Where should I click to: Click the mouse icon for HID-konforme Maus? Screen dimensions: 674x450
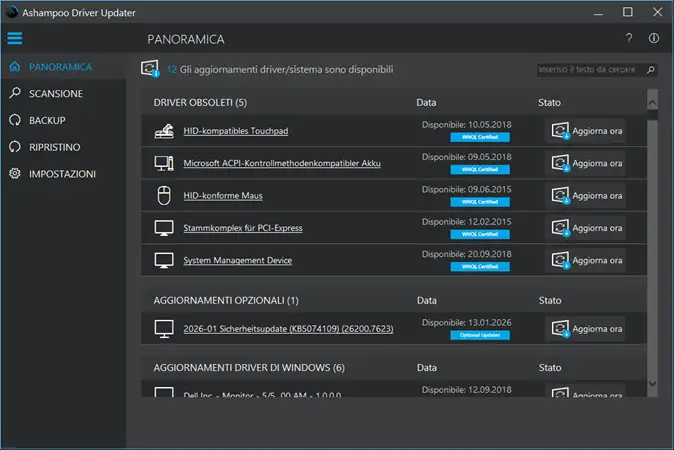(165, 195)
